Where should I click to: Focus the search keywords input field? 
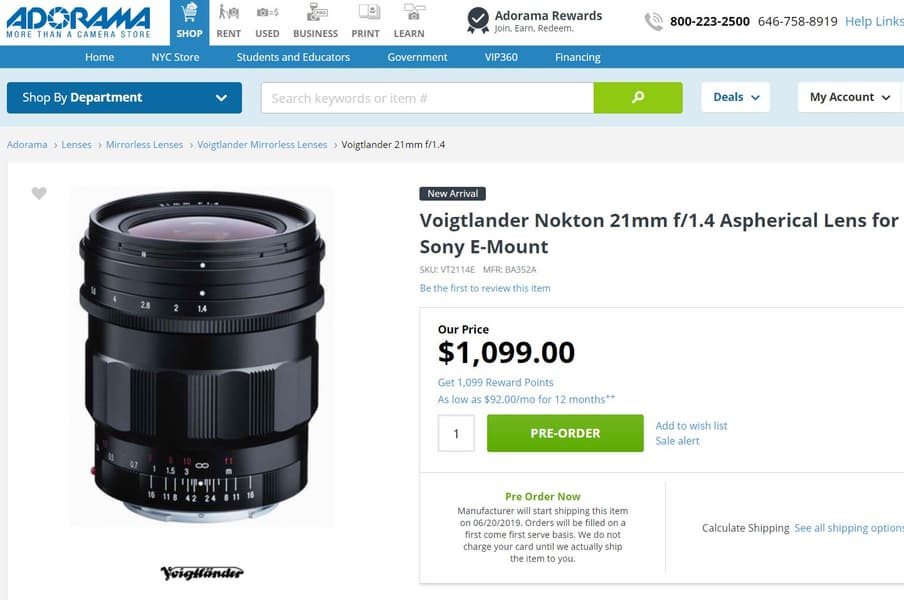pos(427,98)
